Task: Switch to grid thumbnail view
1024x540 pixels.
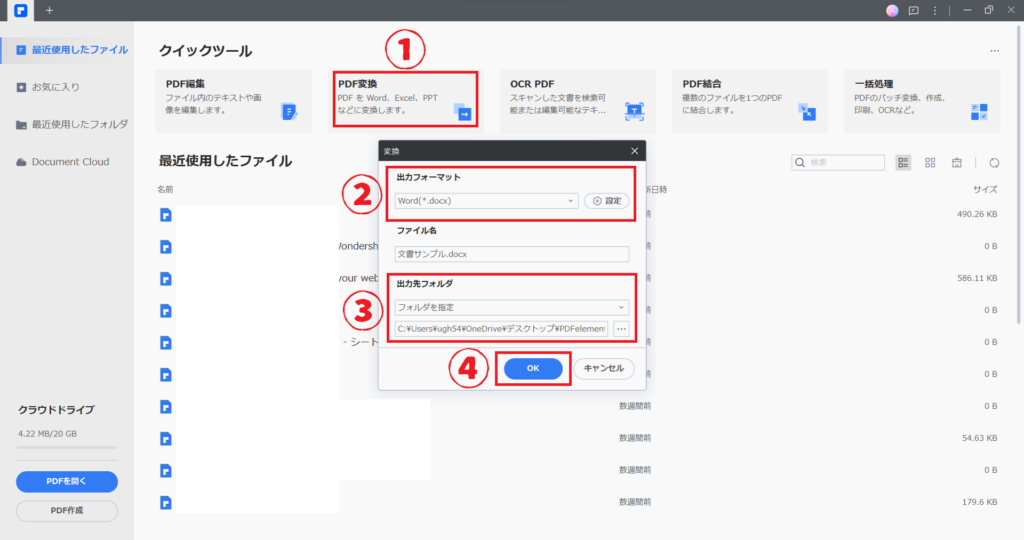Action: 930,162
